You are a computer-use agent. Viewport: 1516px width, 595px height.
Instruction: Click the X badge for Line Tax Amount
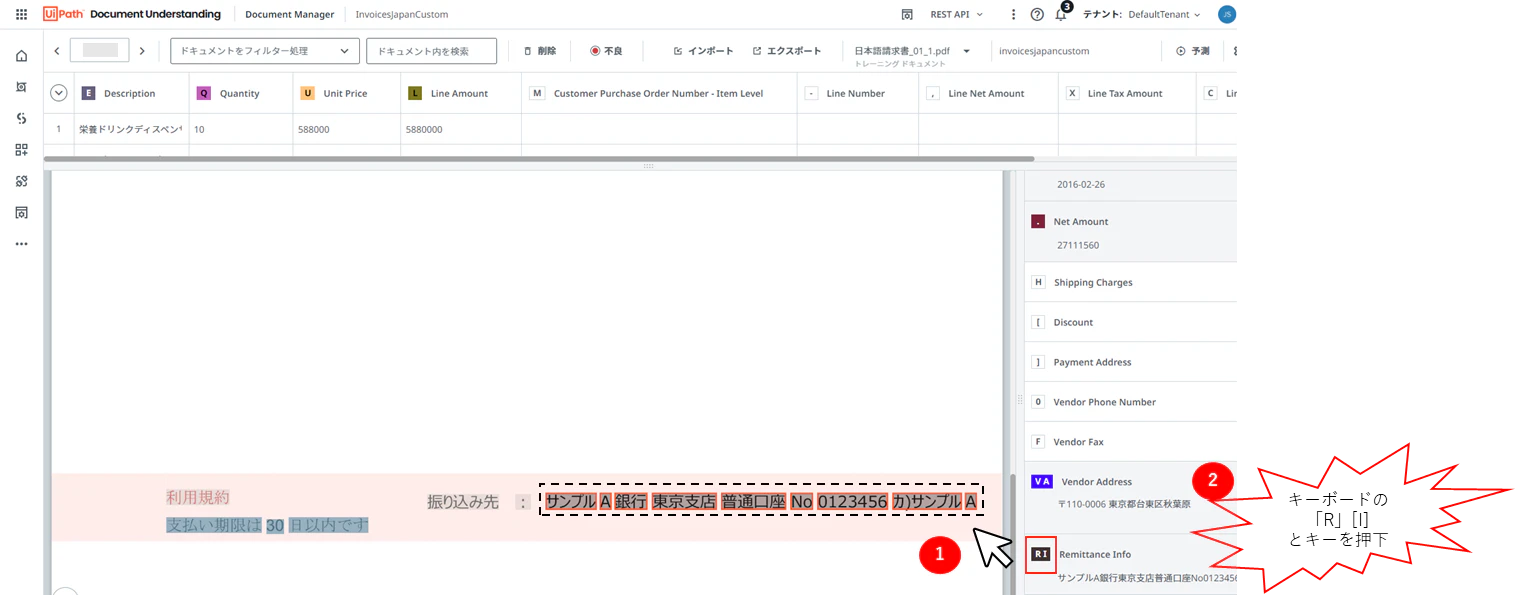(1073, 93)
